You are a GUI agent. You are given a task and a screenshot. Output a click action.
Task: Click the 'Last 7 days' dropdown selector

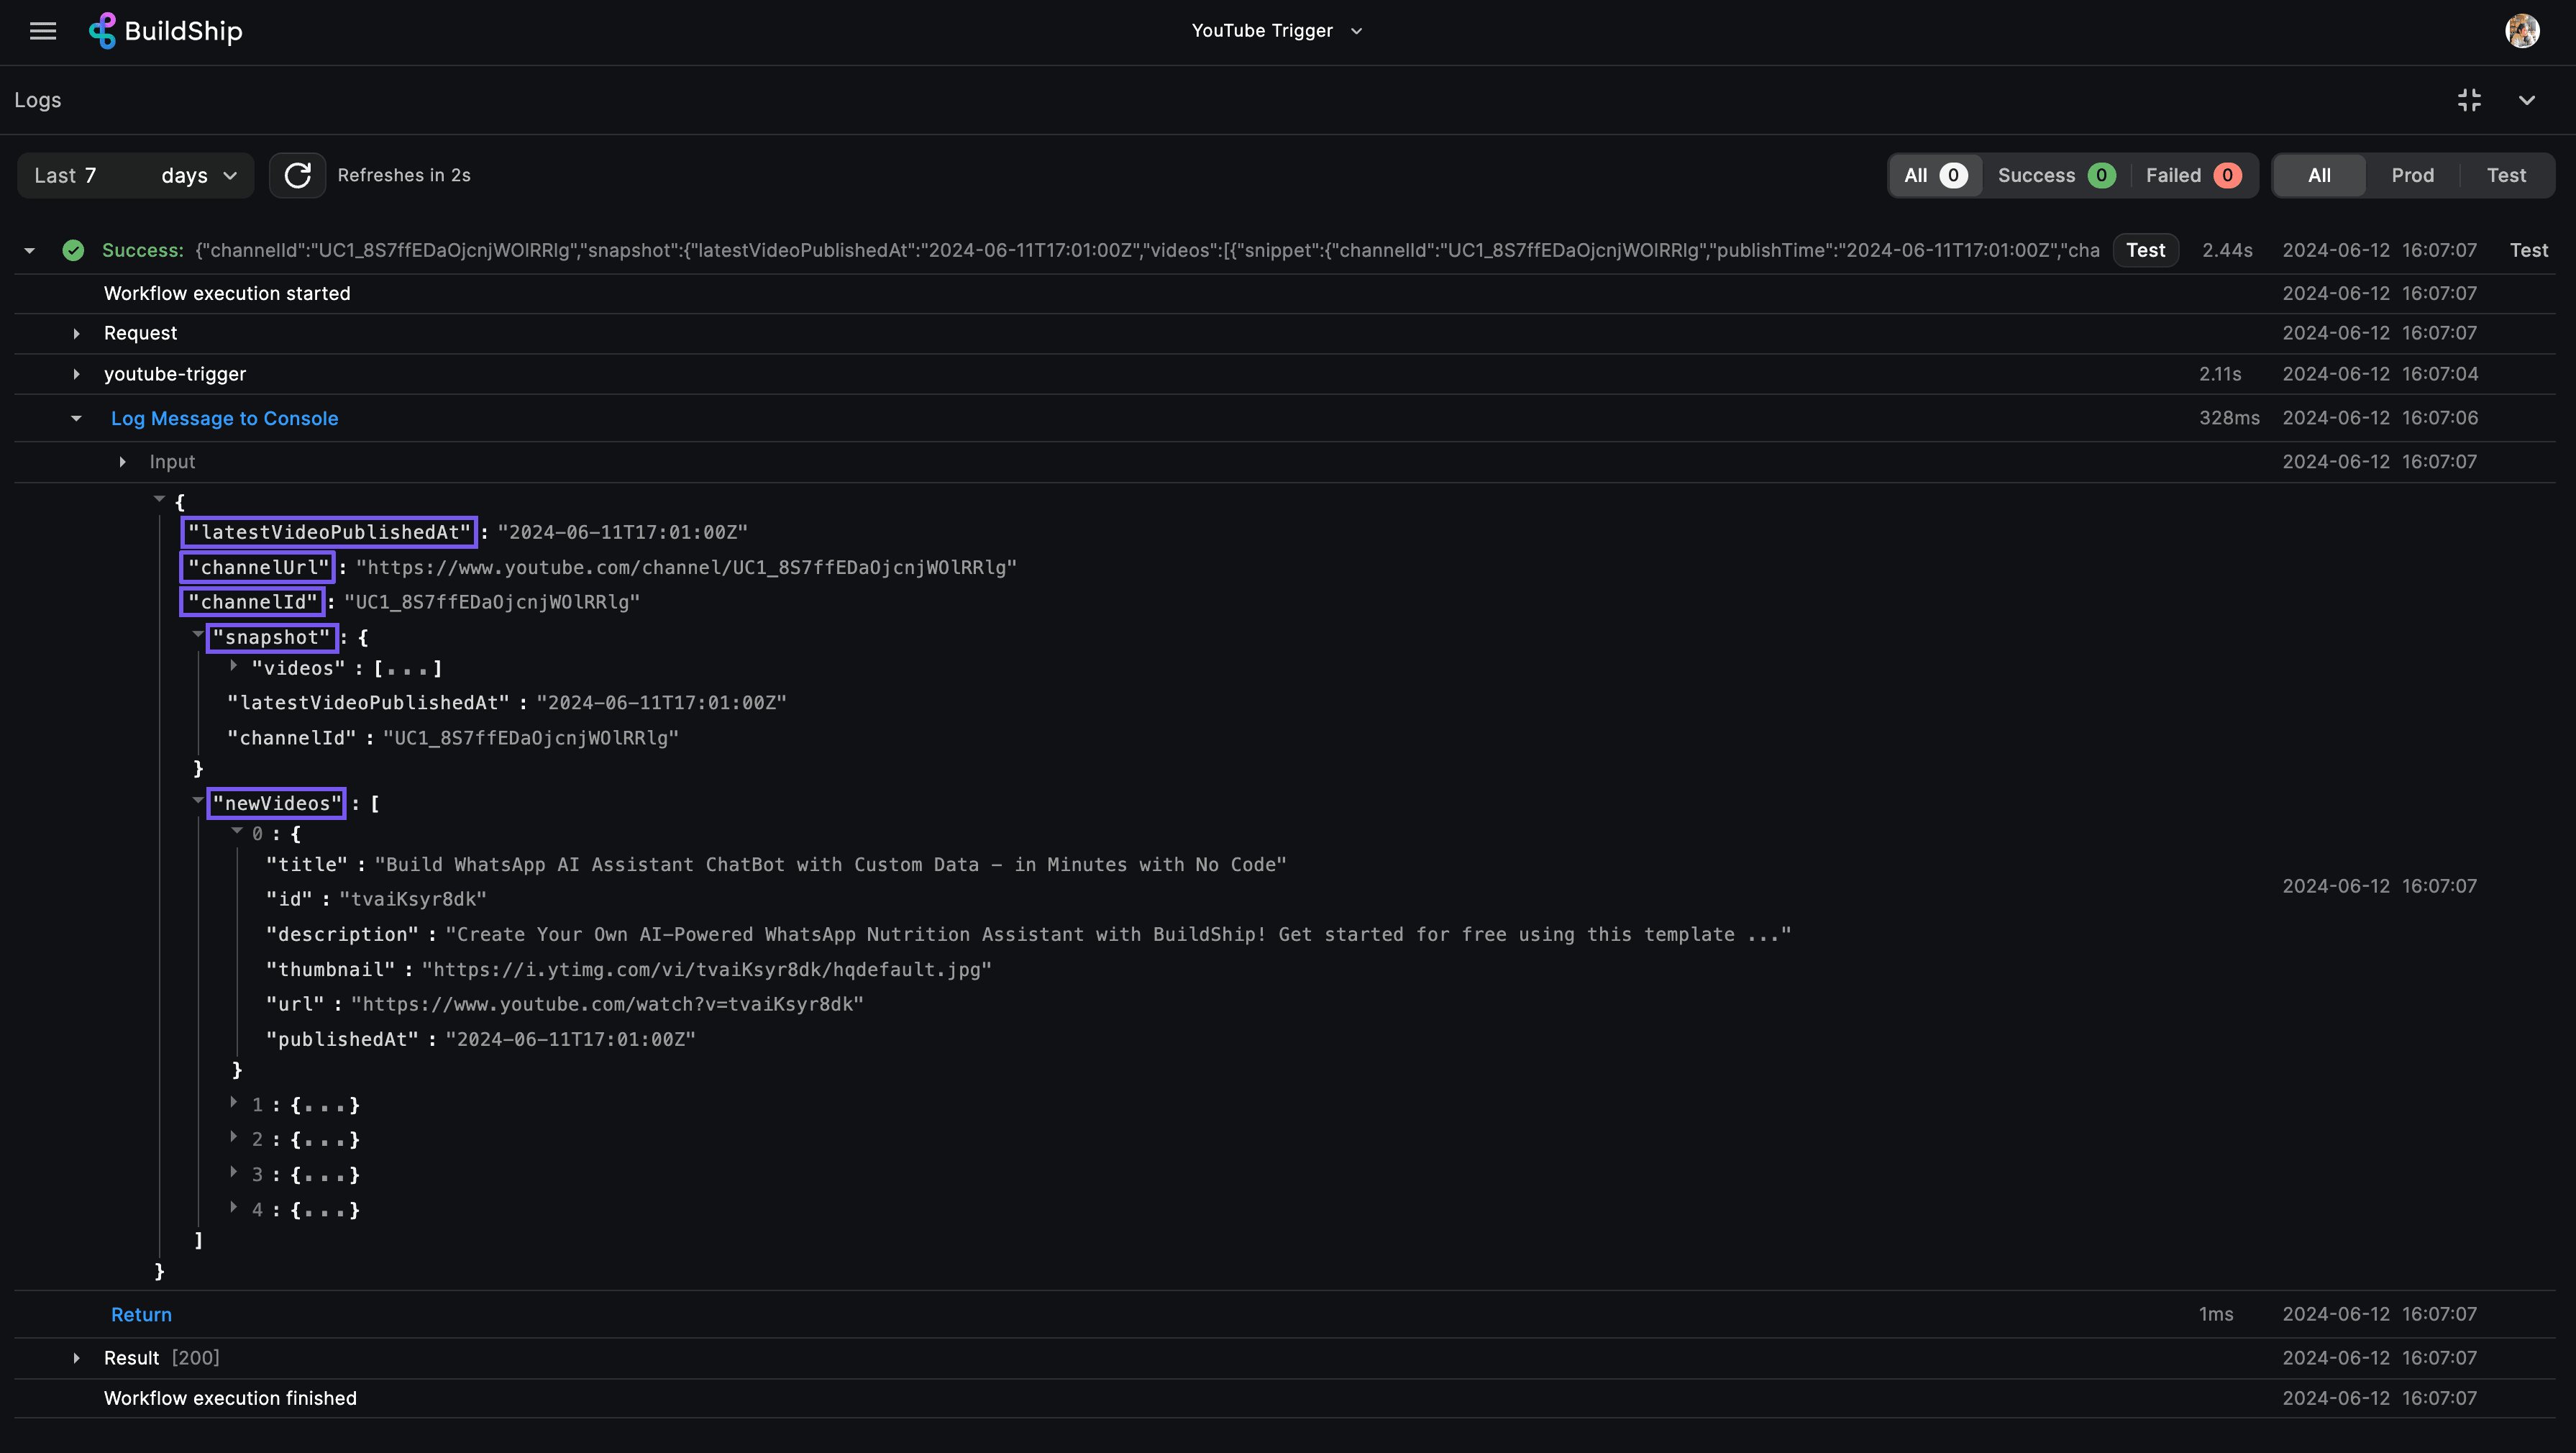[x=134, y=173]
